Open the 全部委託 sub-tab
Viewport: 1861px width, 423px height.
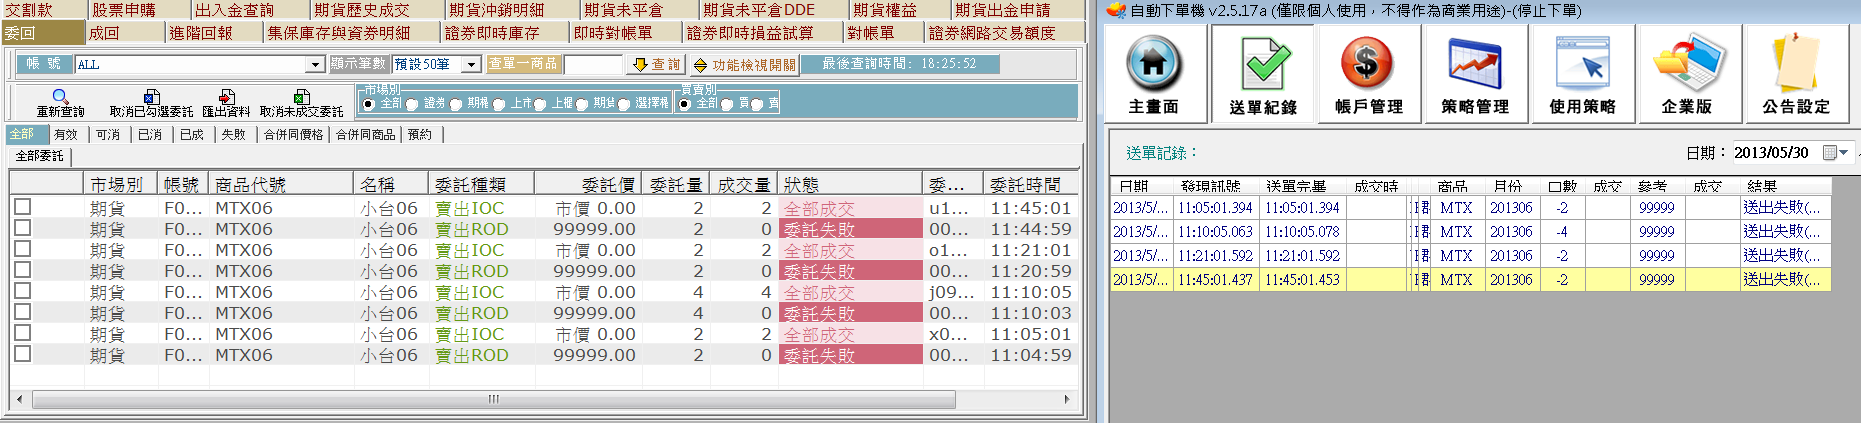pos(40,156)
